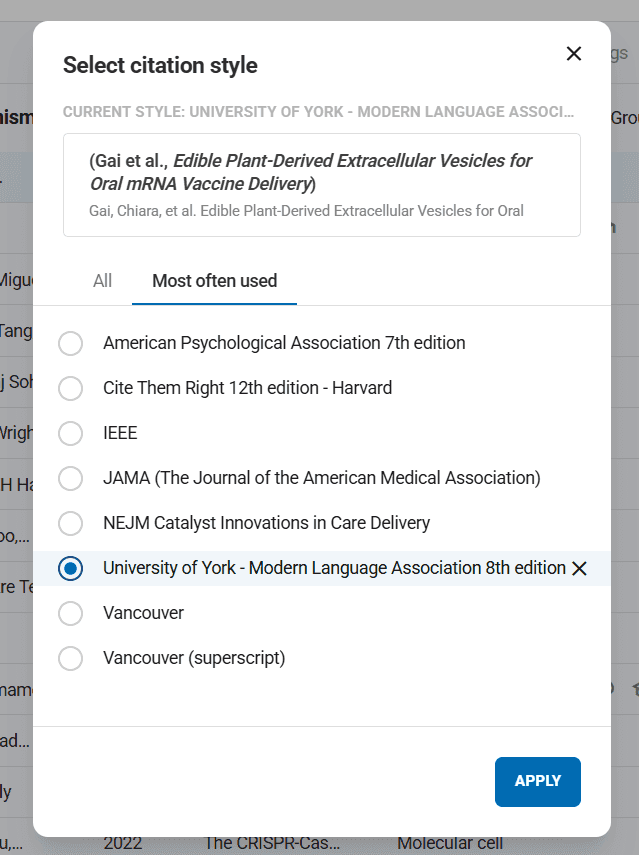Select Vancouver (superscript) style
The image size is (639, 855).
click(x=71, y=658)
